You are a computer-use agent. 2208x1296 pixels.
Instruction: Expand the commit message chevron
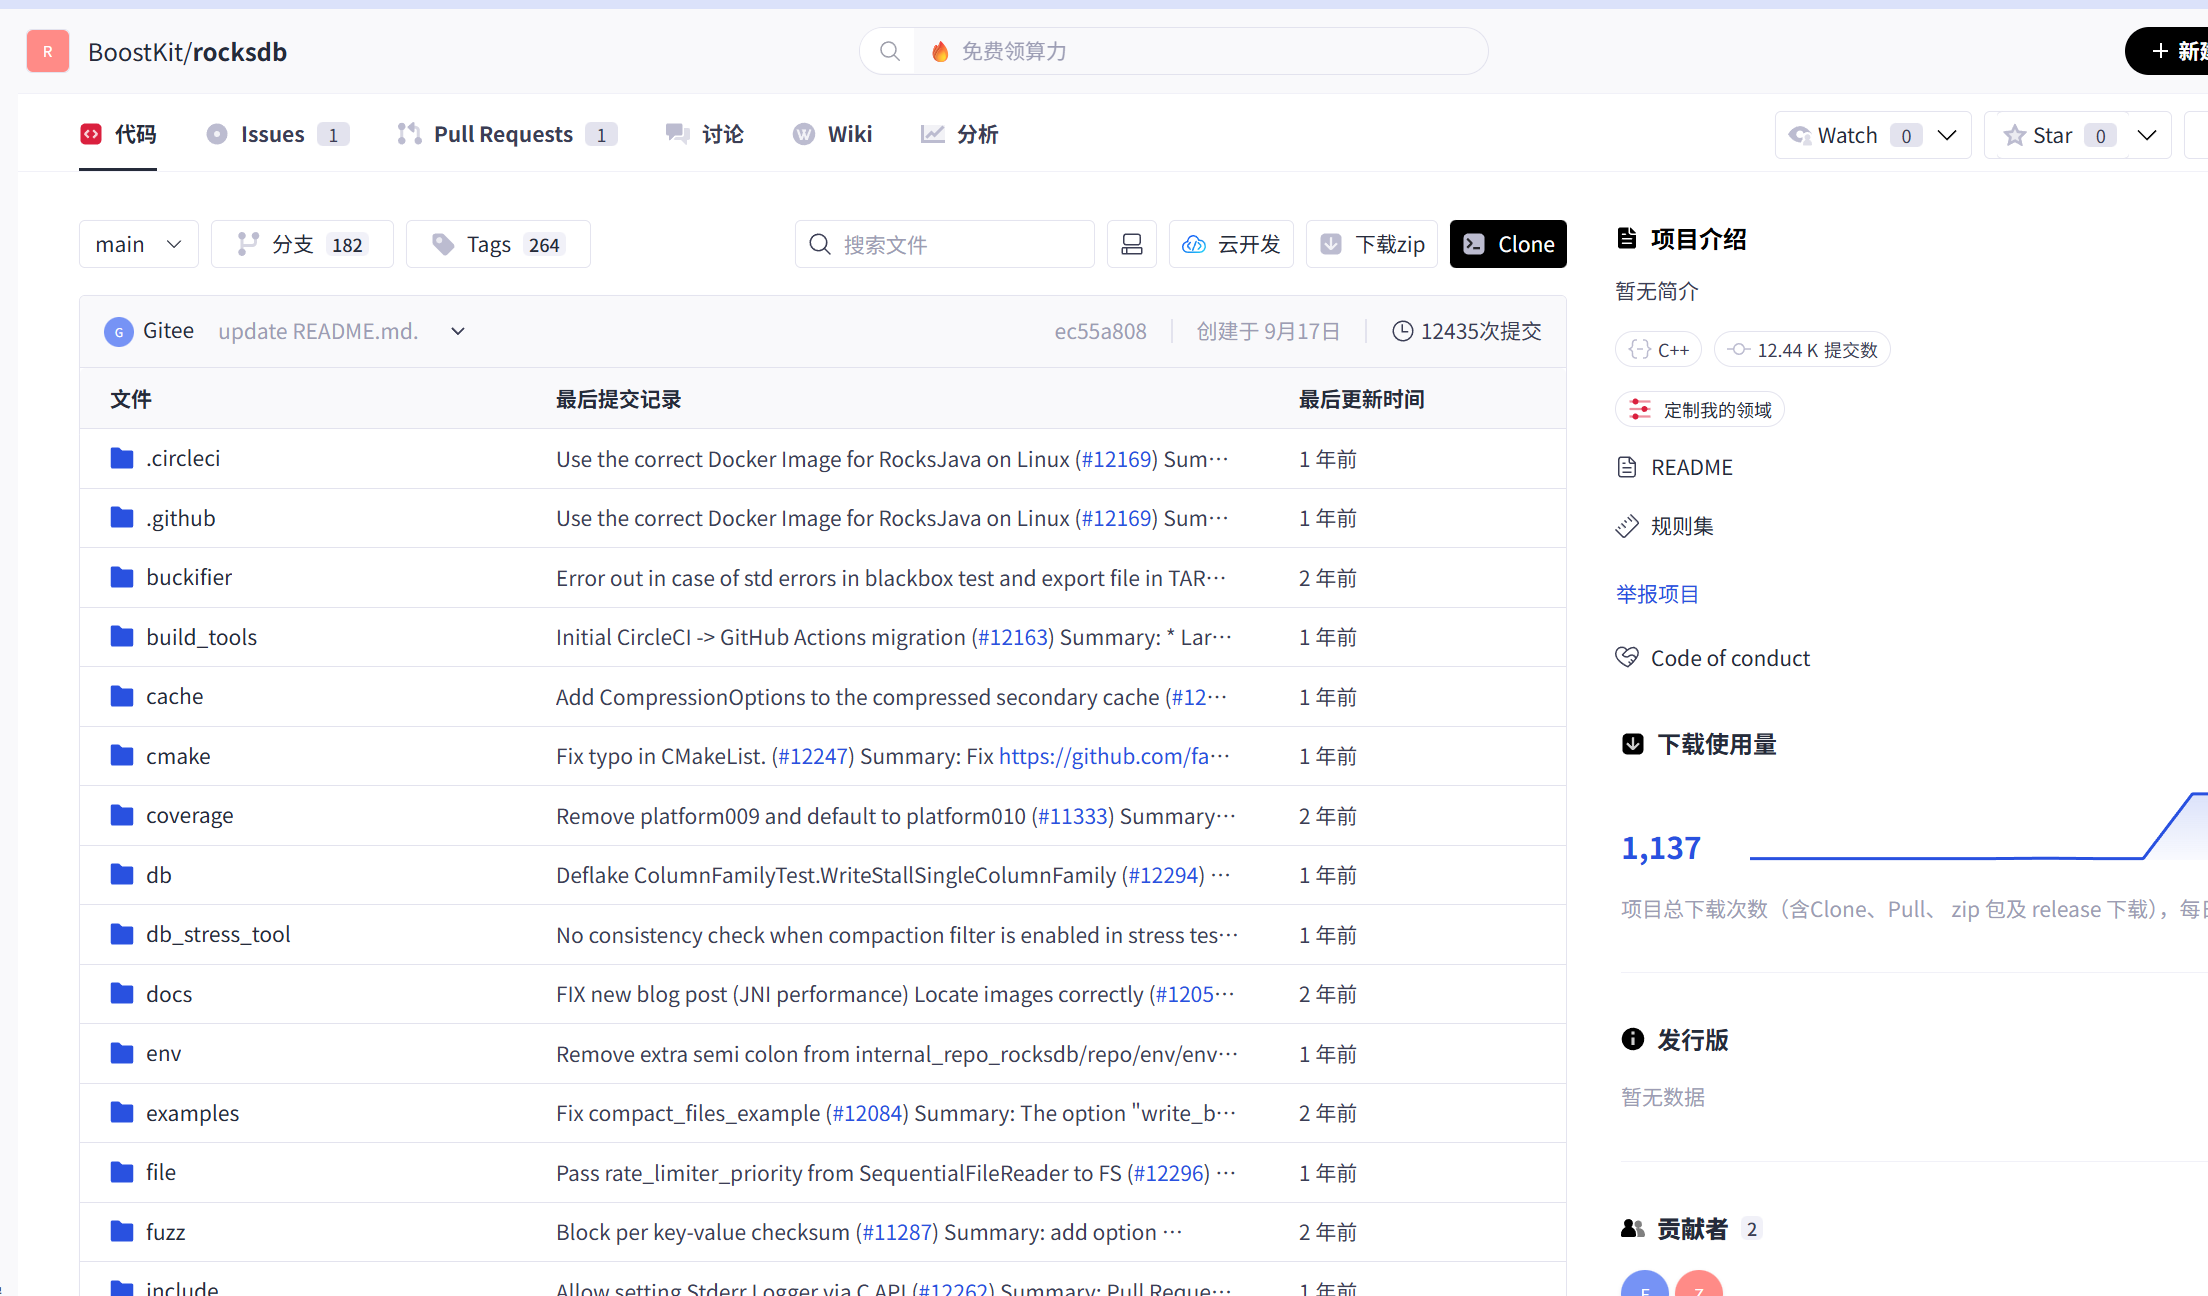(458, 331)
